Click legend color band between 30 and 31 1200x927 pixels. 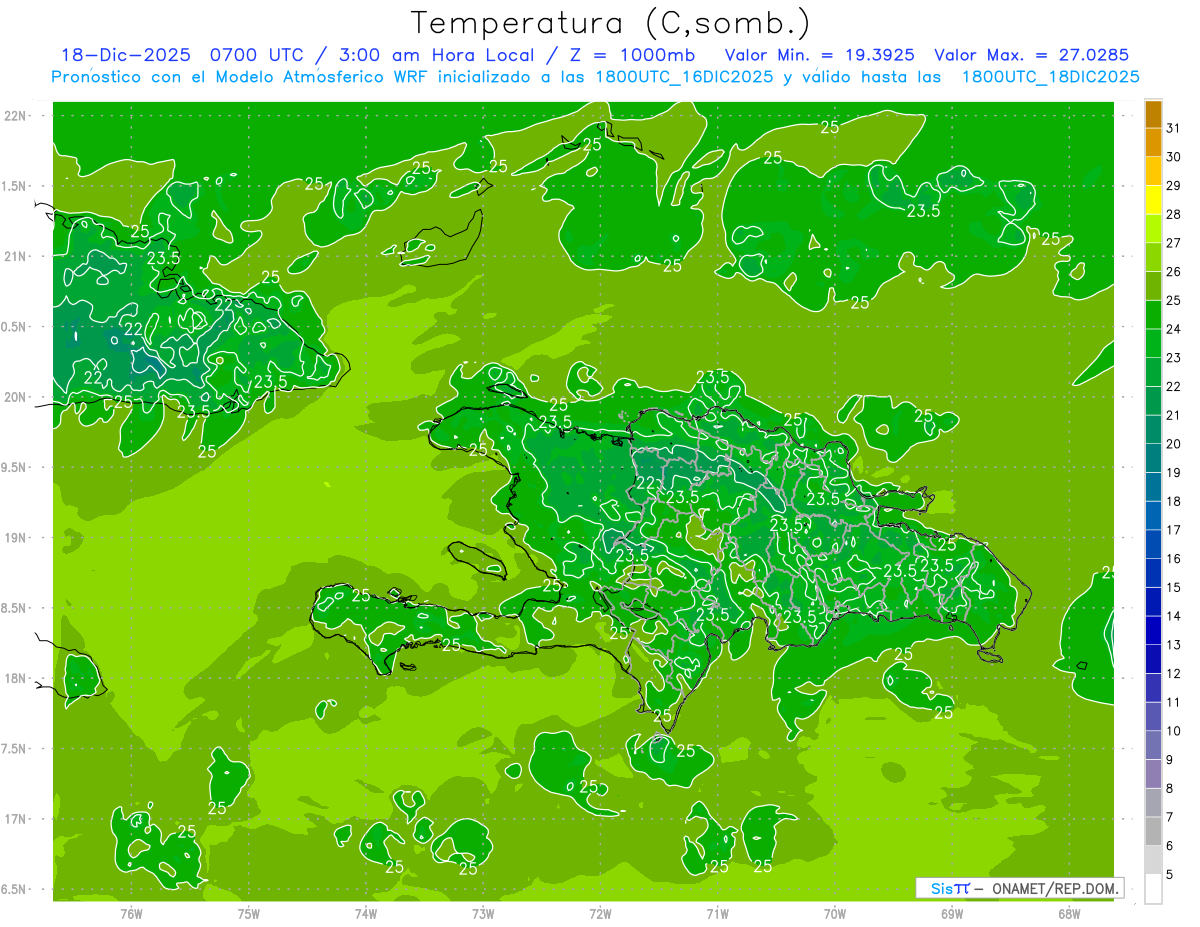pos(1153,142)
